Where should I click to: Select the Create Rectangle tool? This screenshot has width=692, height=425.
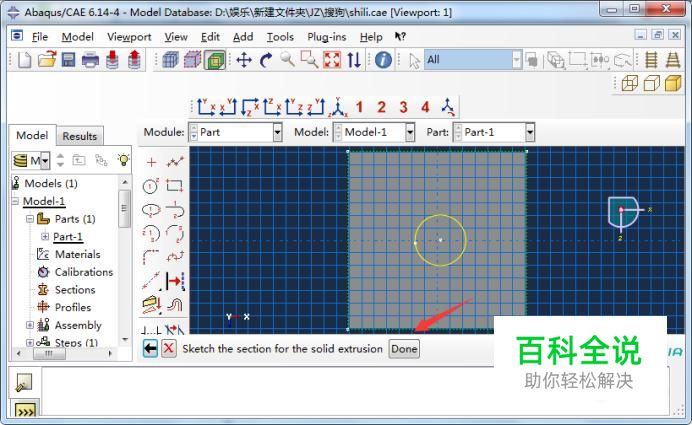click(x=175, y=186)
